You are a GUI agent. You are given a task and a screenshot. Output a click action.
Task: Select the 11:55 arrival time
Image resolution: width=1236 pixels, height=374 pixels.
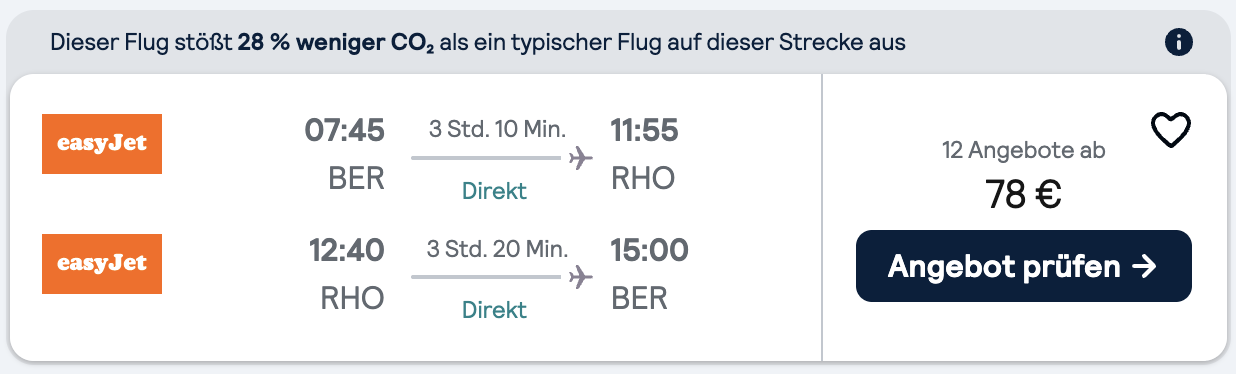[x=645, y=130]
